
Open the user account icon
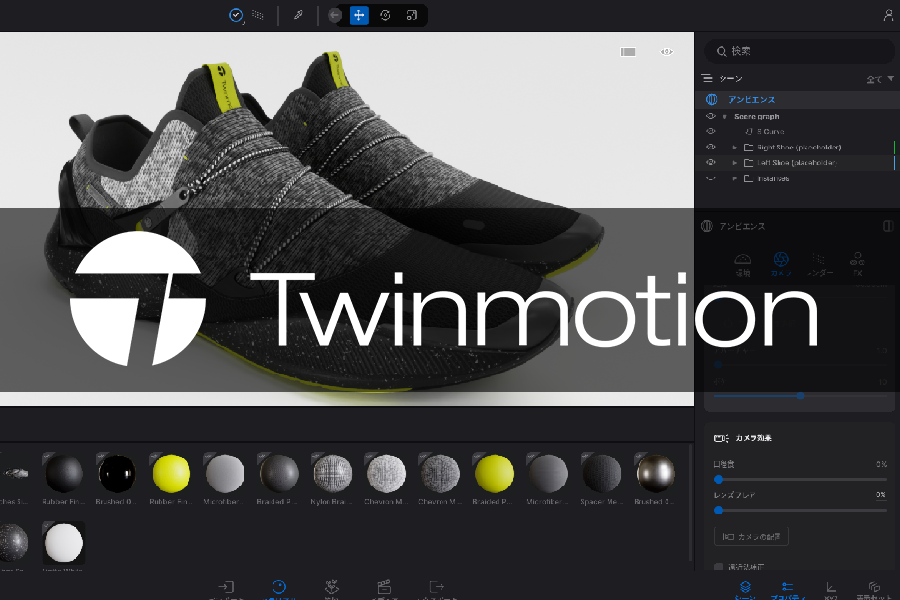[888, 16]
